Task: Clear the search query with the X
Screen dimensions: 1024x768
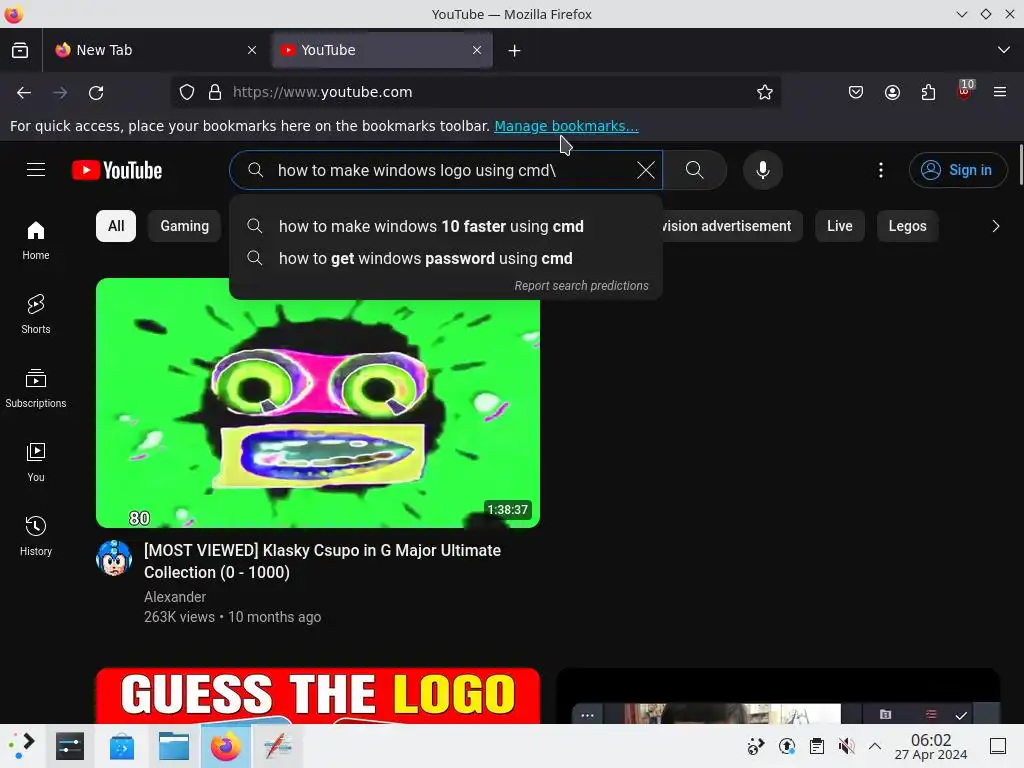Action: (645, 170)
